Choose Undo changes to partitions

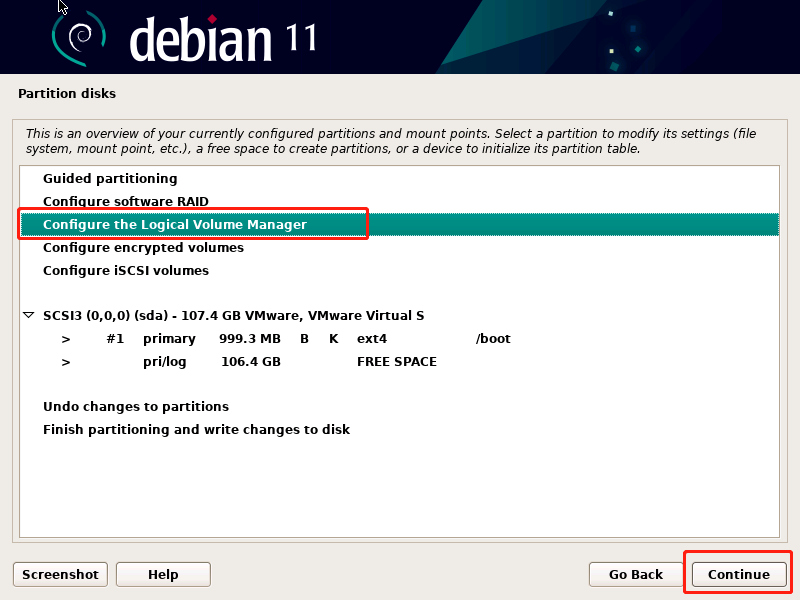click(x=136, y=407)
